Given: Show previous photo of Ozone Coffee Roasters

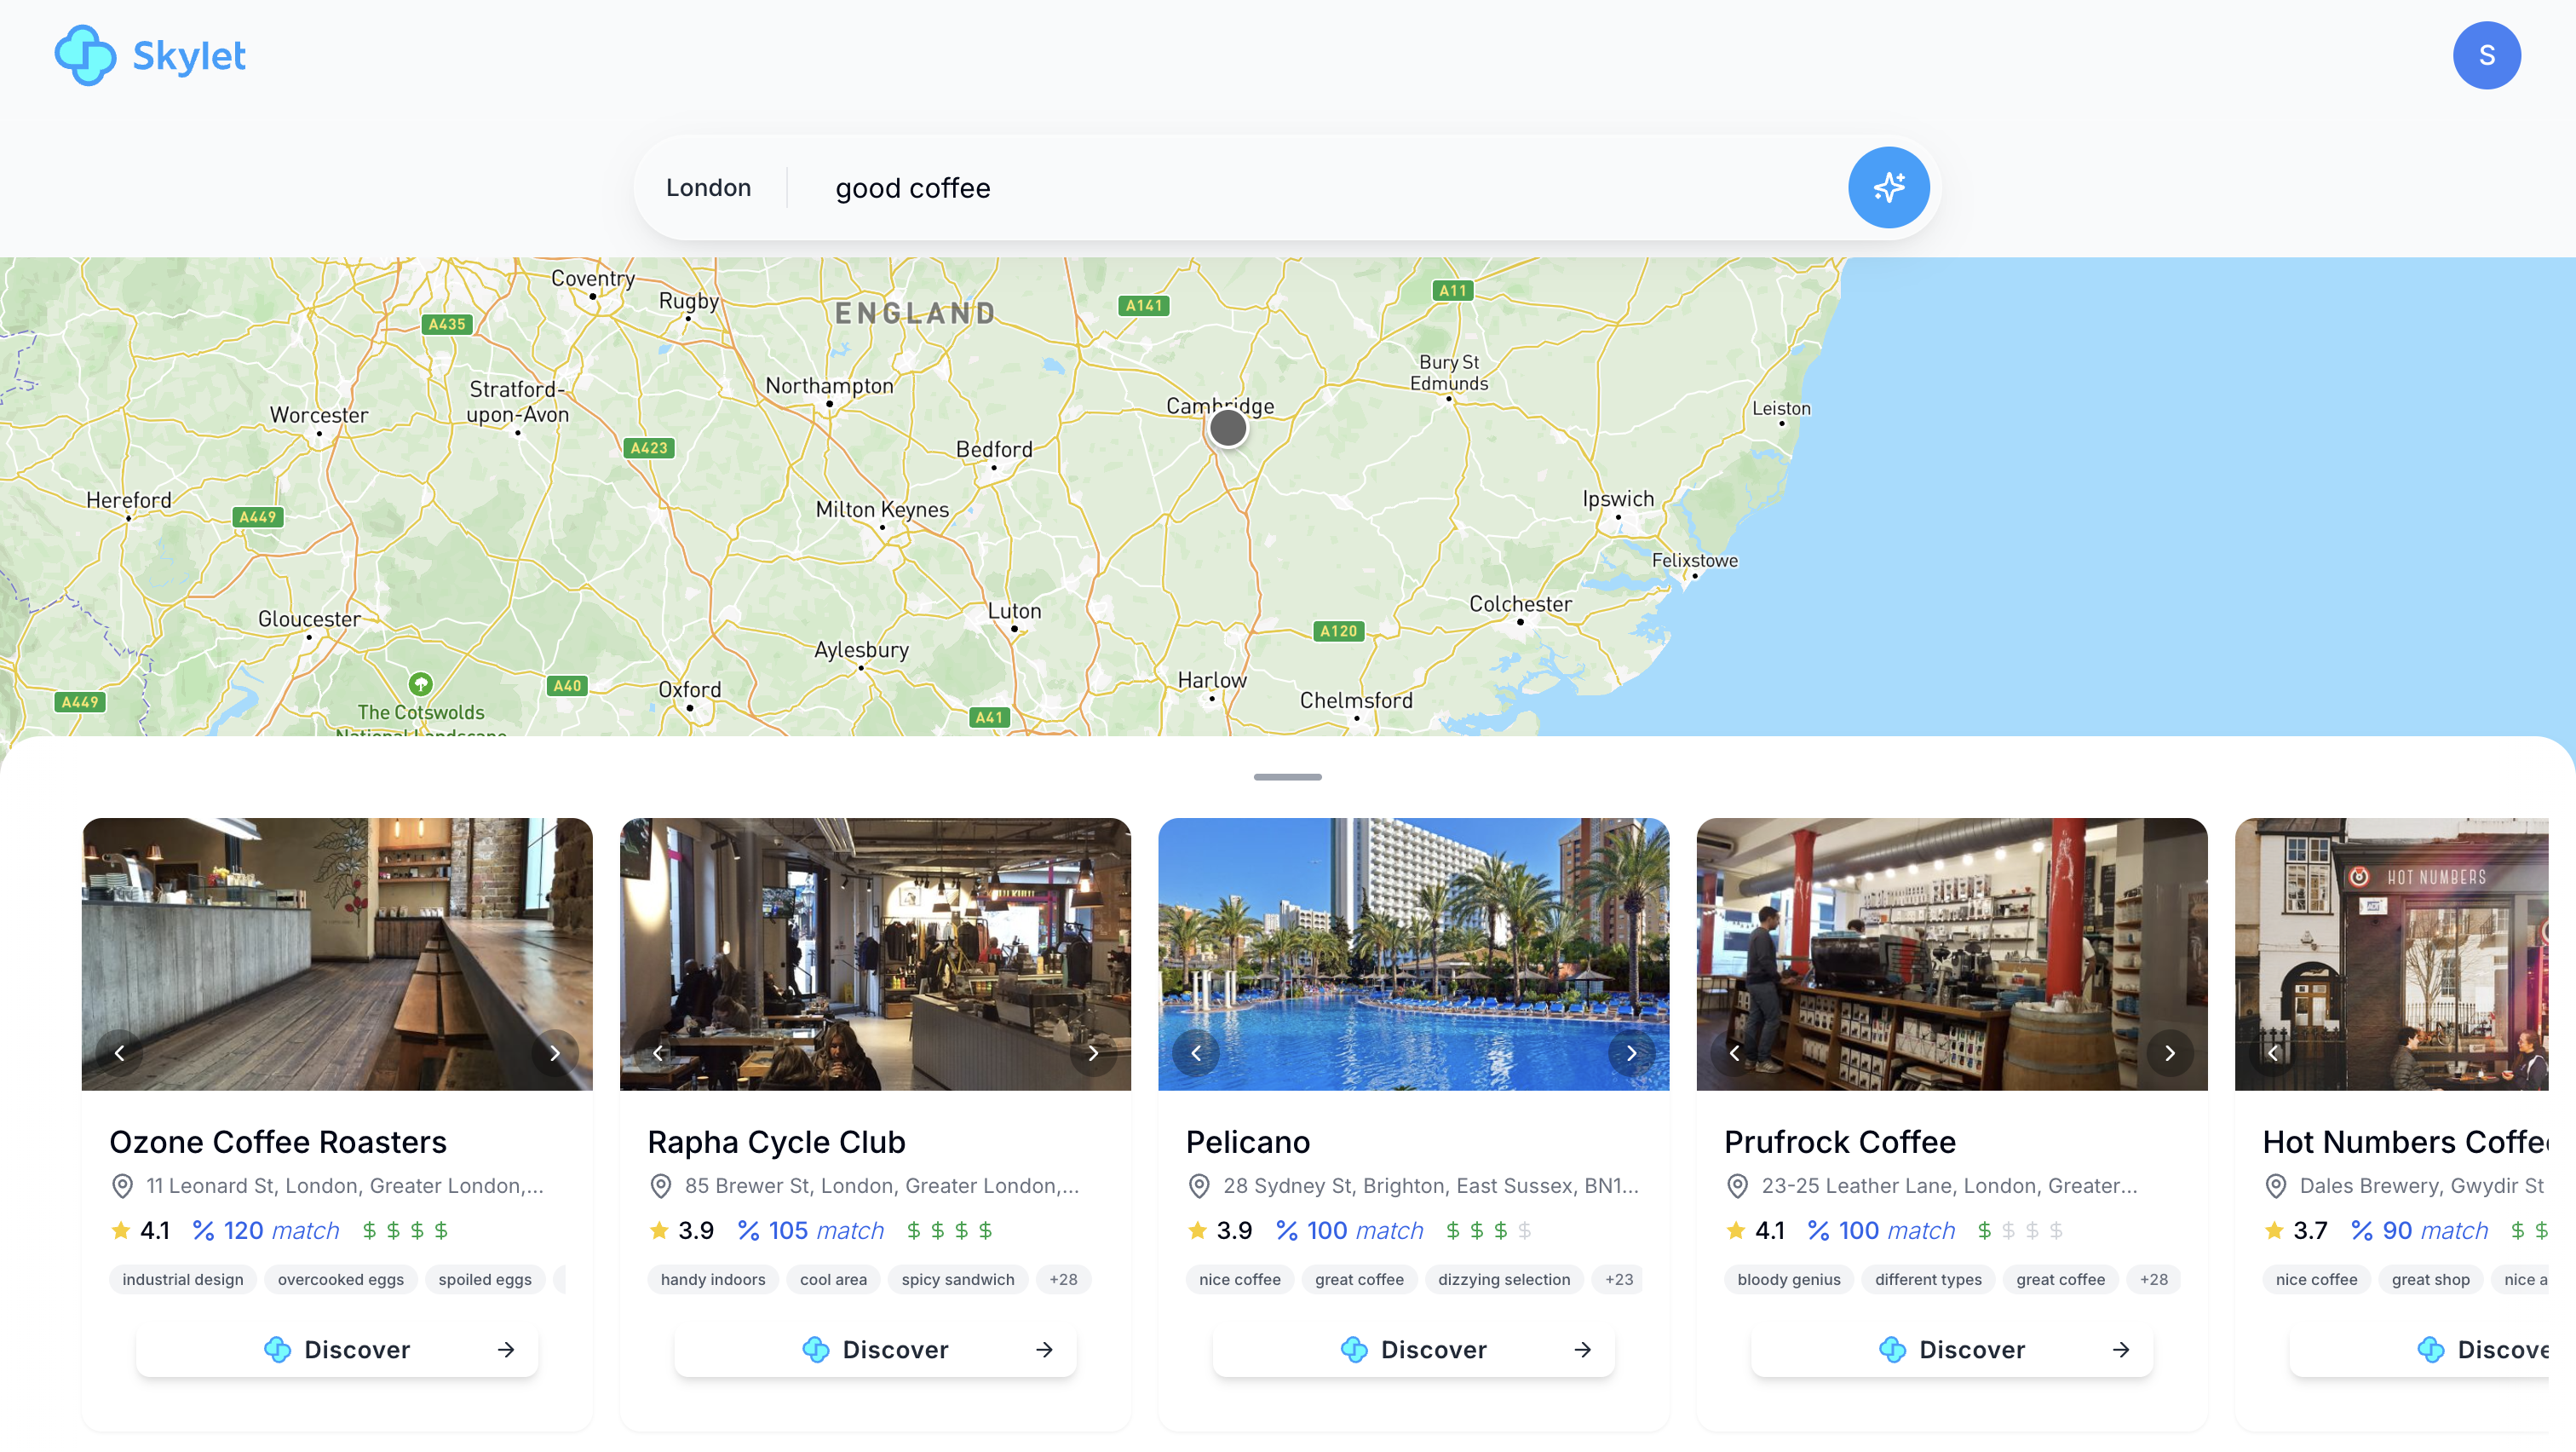Looking at the screenshot, I should click(119, 1053).
